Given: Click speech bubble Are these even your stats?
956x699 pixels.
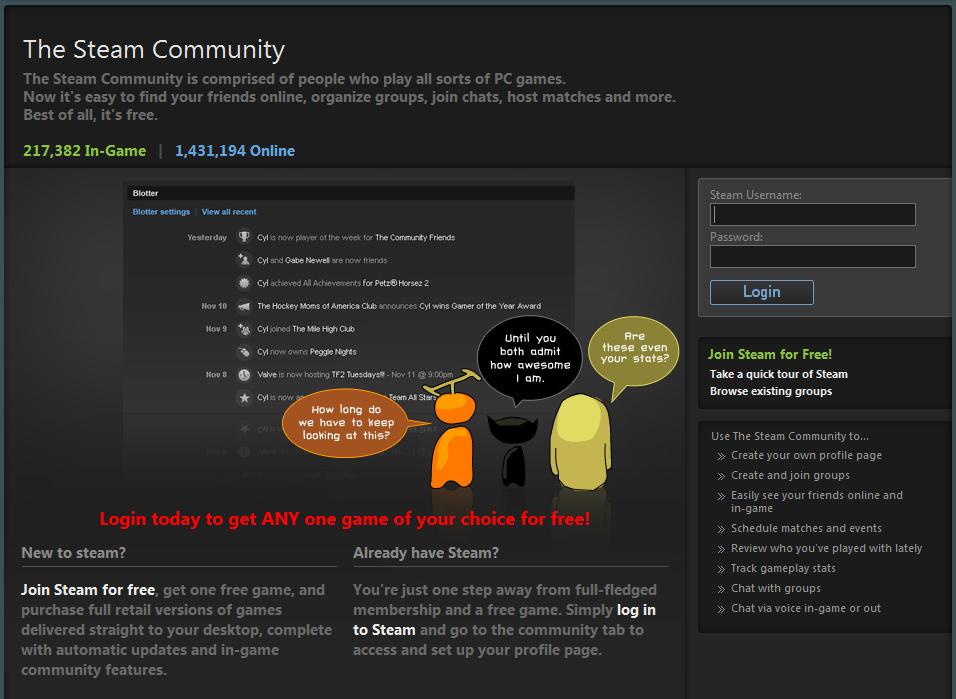Looking at the screenshot, I should click(633, 350).
